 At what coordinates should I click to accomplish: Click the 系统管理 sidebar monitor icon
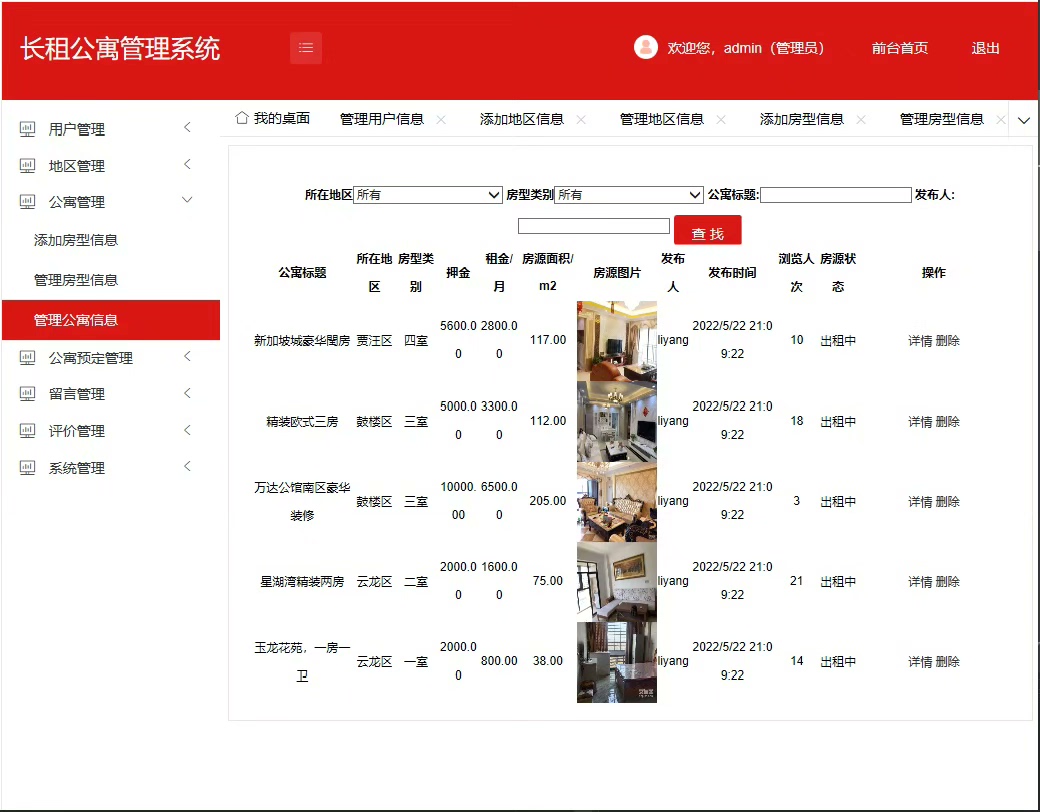point(27,468)
